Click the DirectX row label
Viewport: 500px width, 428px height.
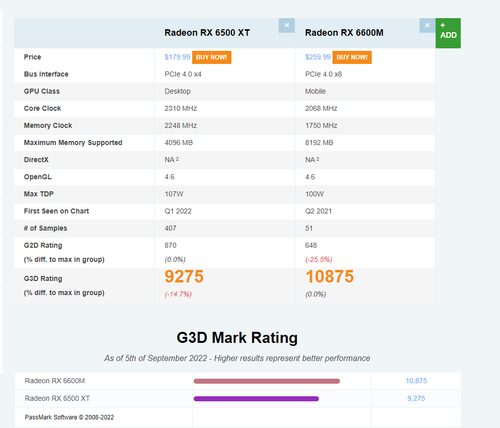click(x=36, y=160)
